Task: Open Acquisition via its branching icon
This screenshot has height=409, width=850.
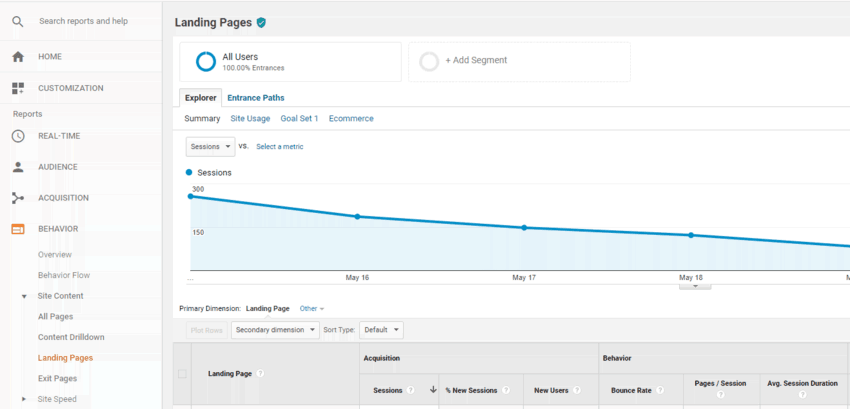Action: pyautogui.click(x=17, y=198)
